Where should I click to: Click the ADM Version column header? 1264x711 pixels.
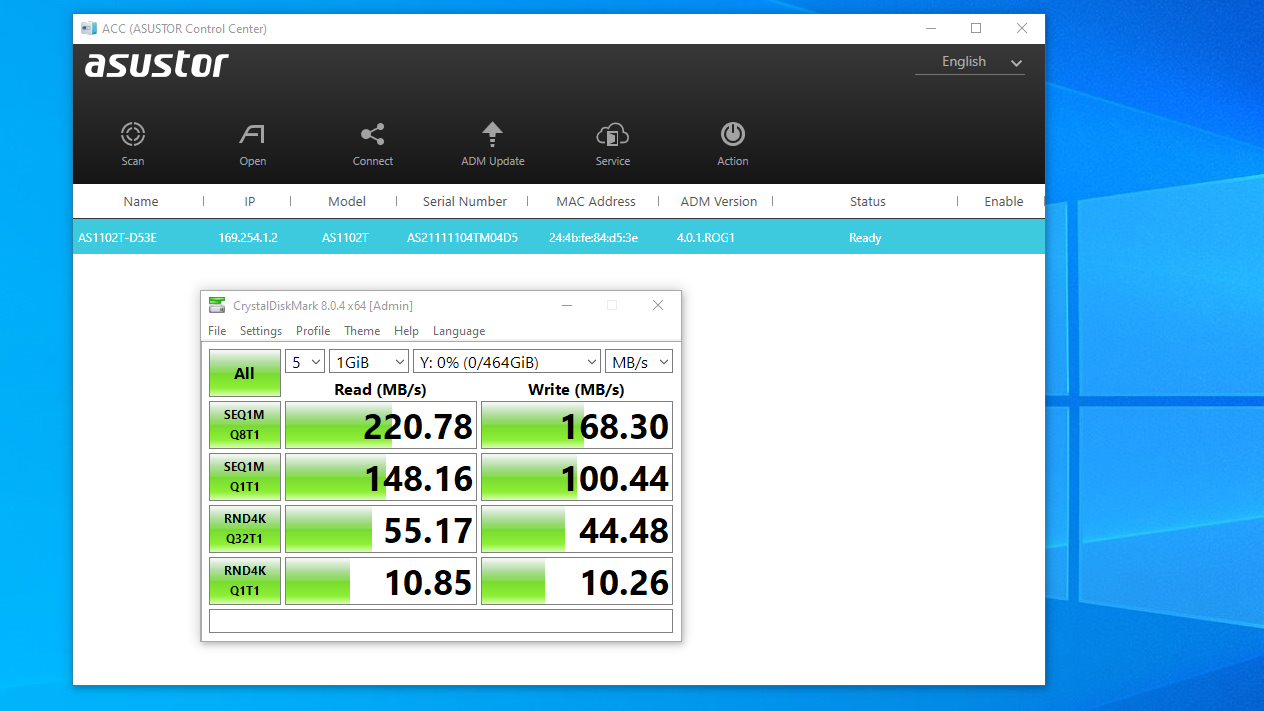pyautogui.click(x=719, y=201)
